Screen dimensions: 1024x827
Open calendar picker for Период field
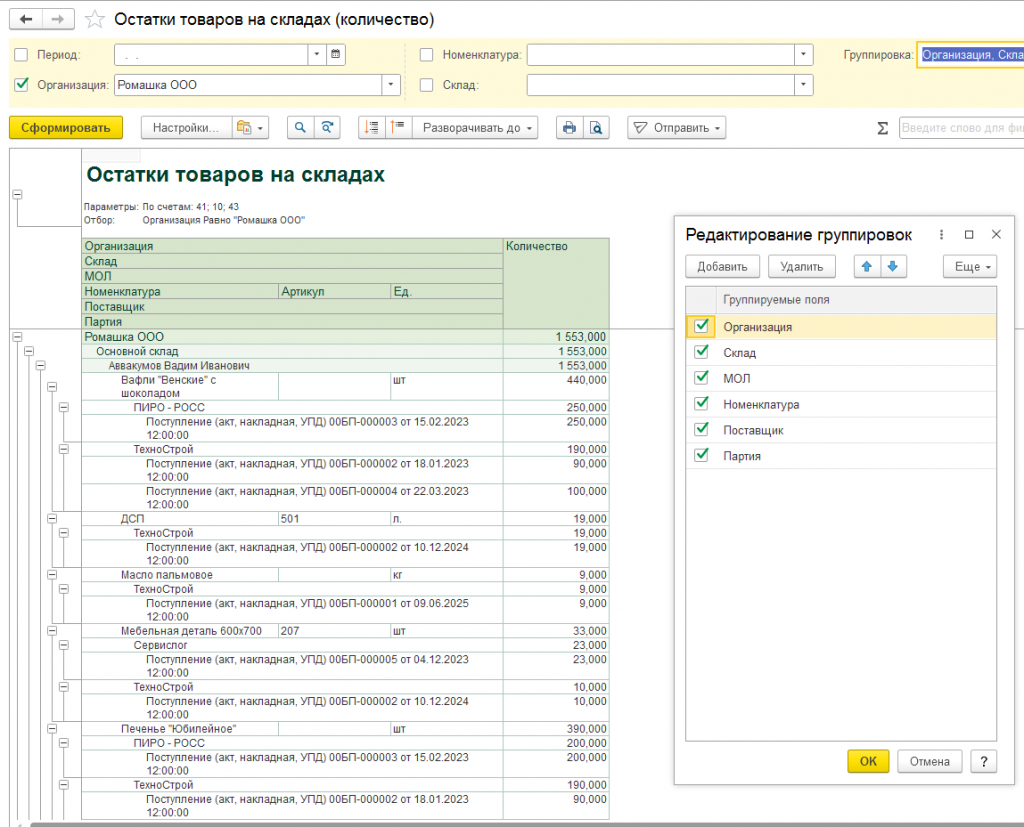[335, 55]
